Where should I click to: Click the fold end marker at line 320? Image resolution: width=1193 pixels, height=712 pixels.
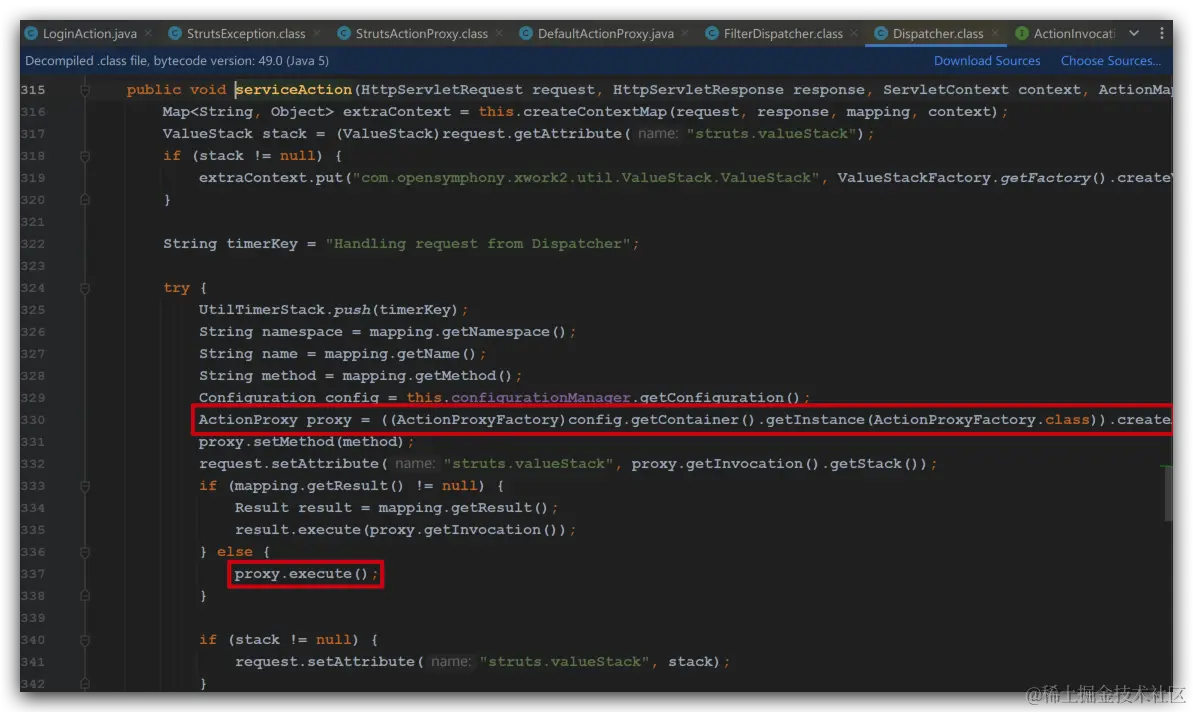84,200
